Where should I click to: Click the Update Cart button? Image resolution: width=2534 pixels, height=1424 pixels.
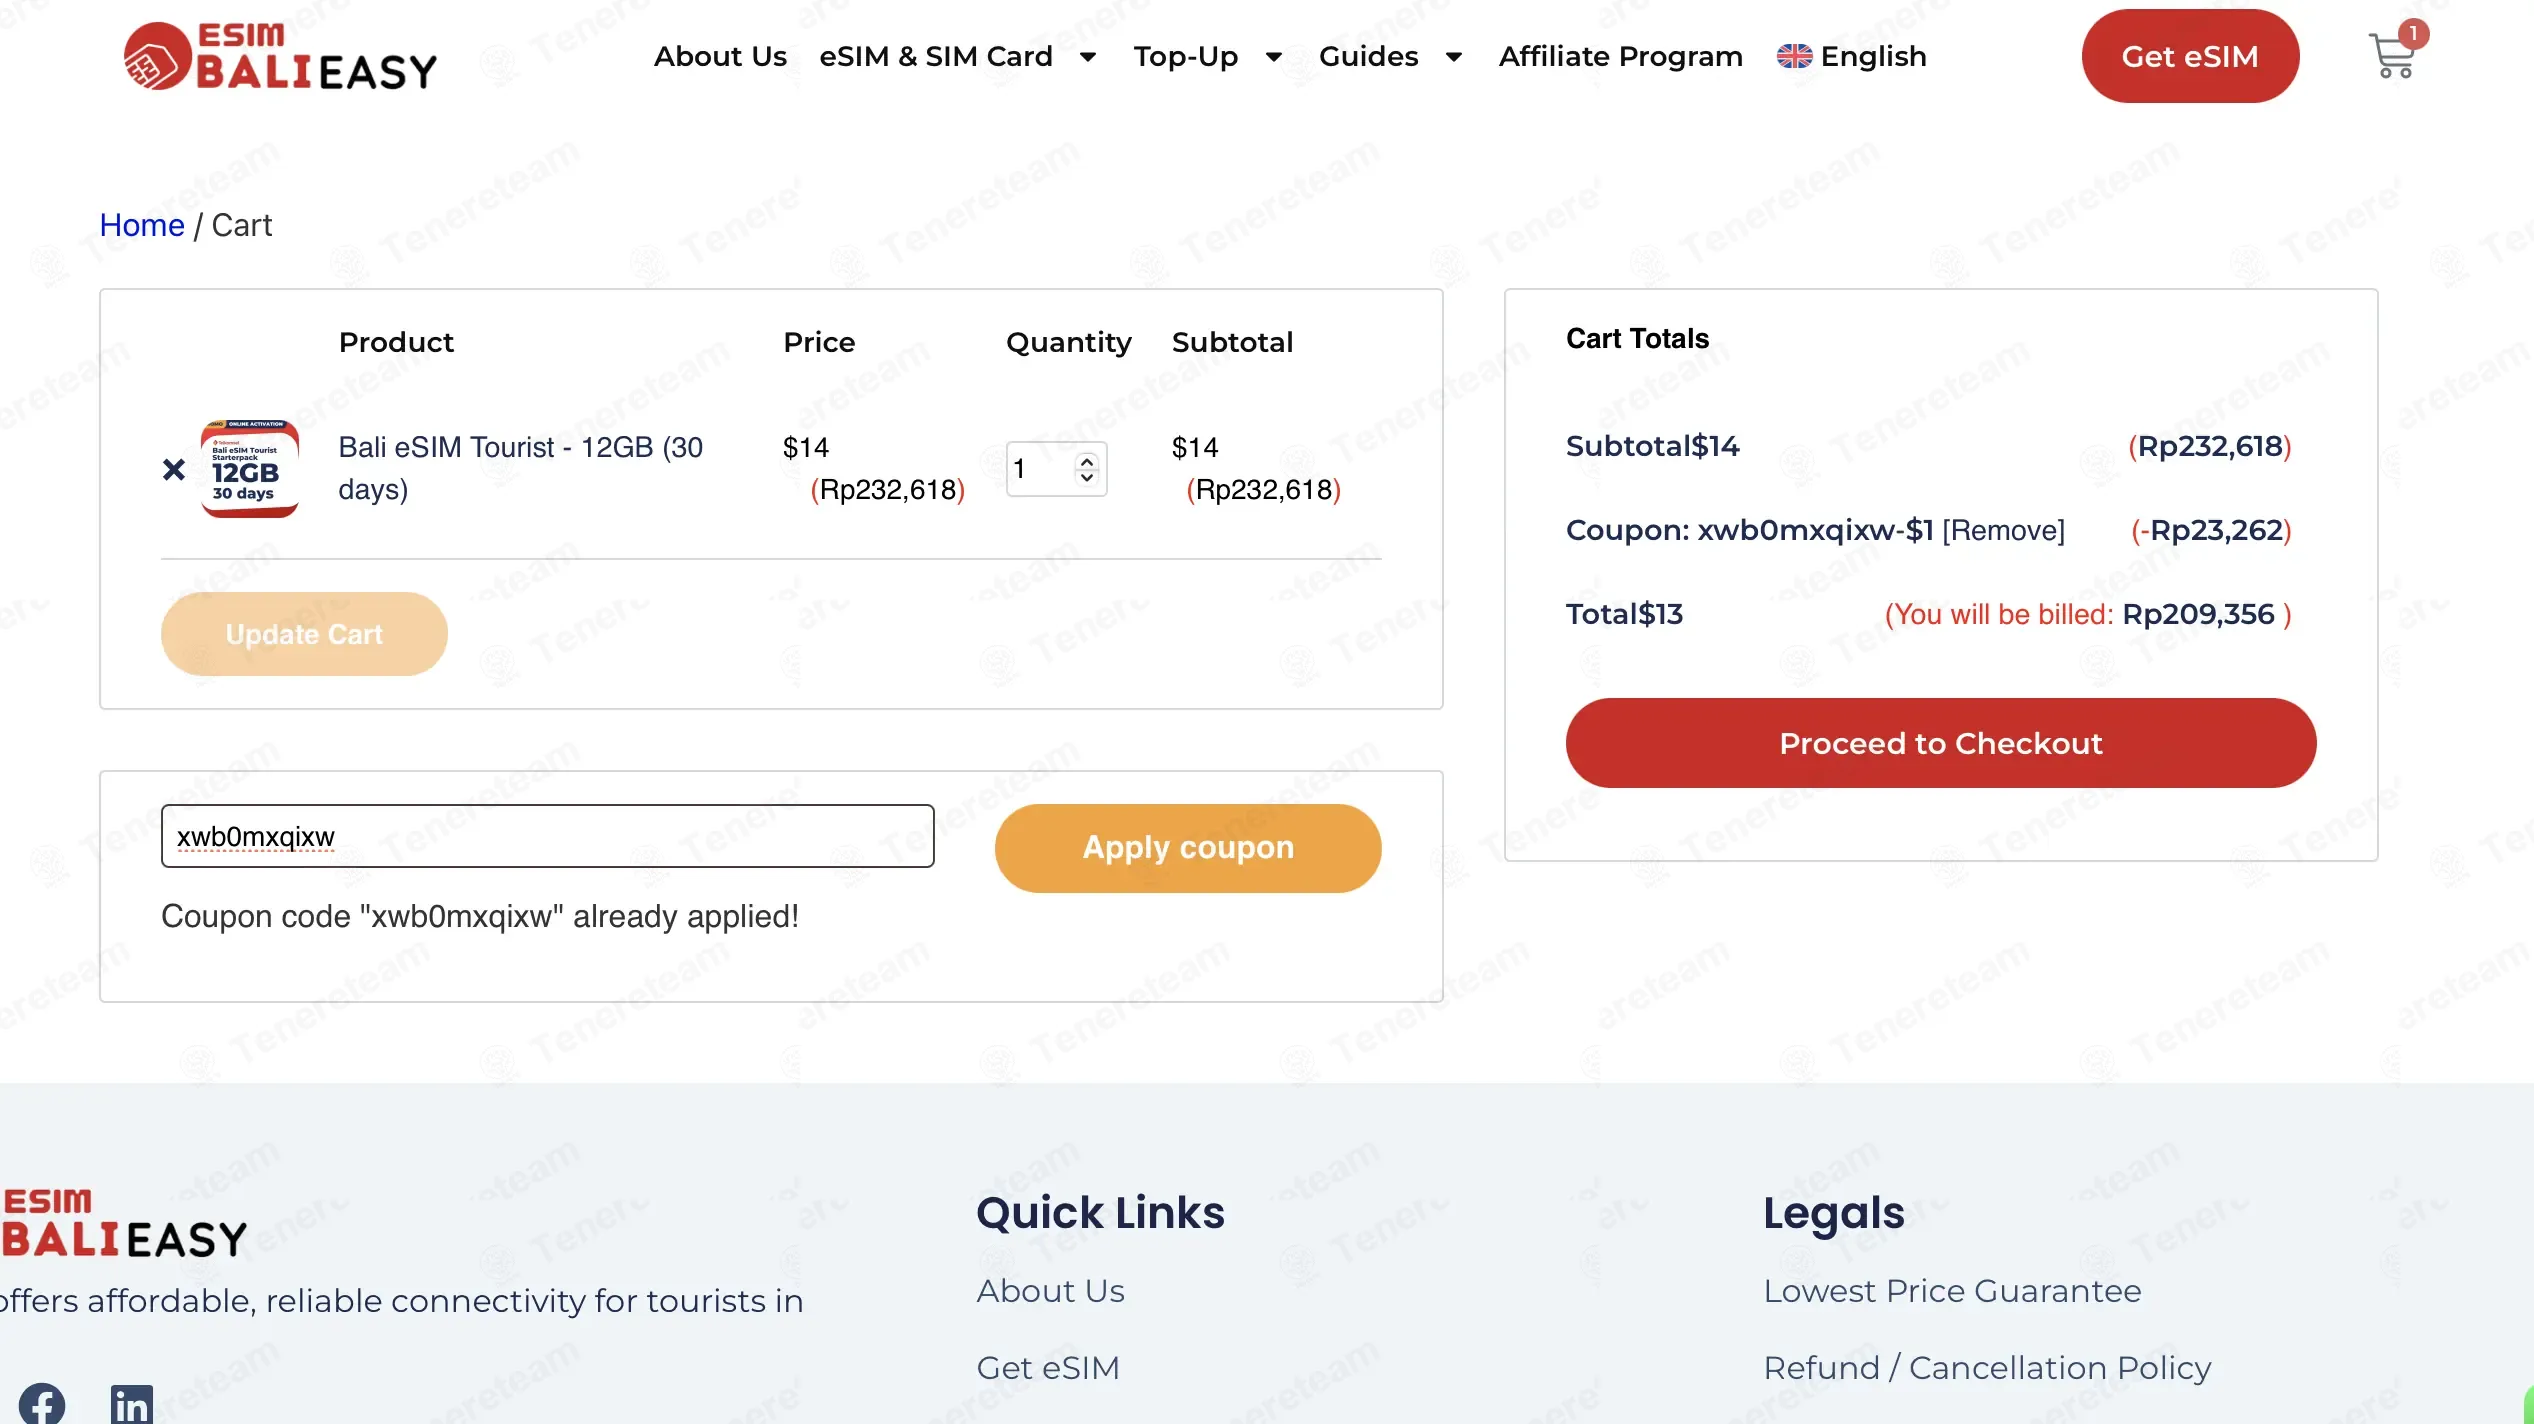point(304,634)
